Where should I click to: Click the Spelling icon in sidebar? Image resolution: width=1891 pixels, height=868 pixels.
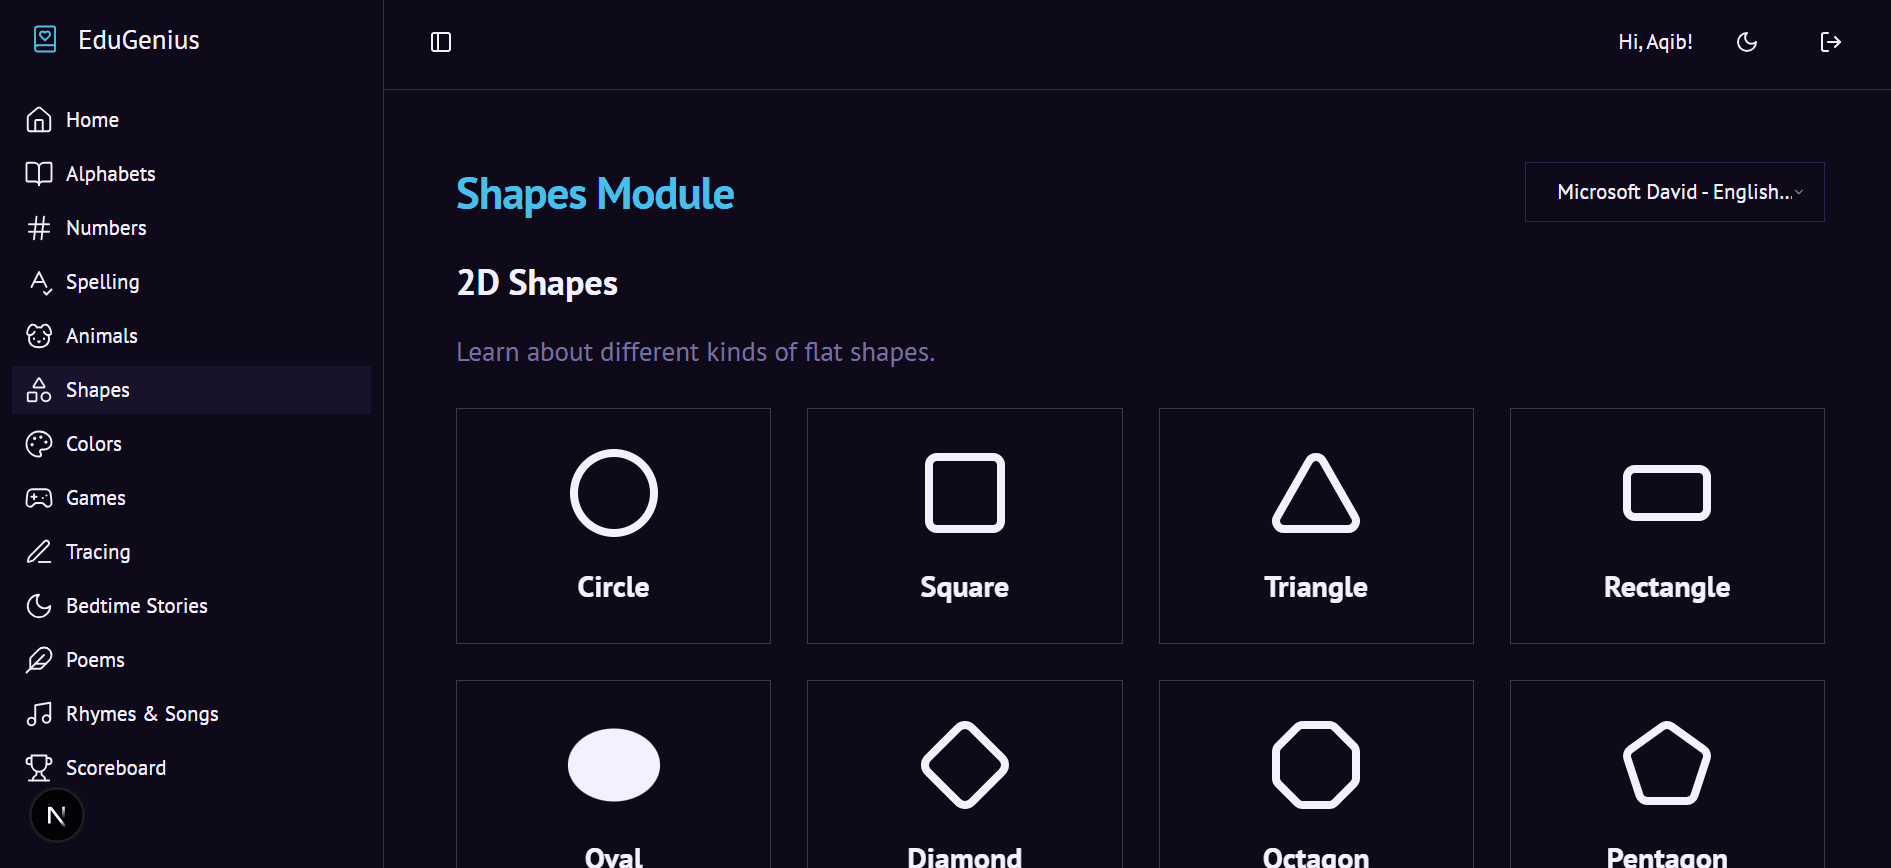(39, 282)
